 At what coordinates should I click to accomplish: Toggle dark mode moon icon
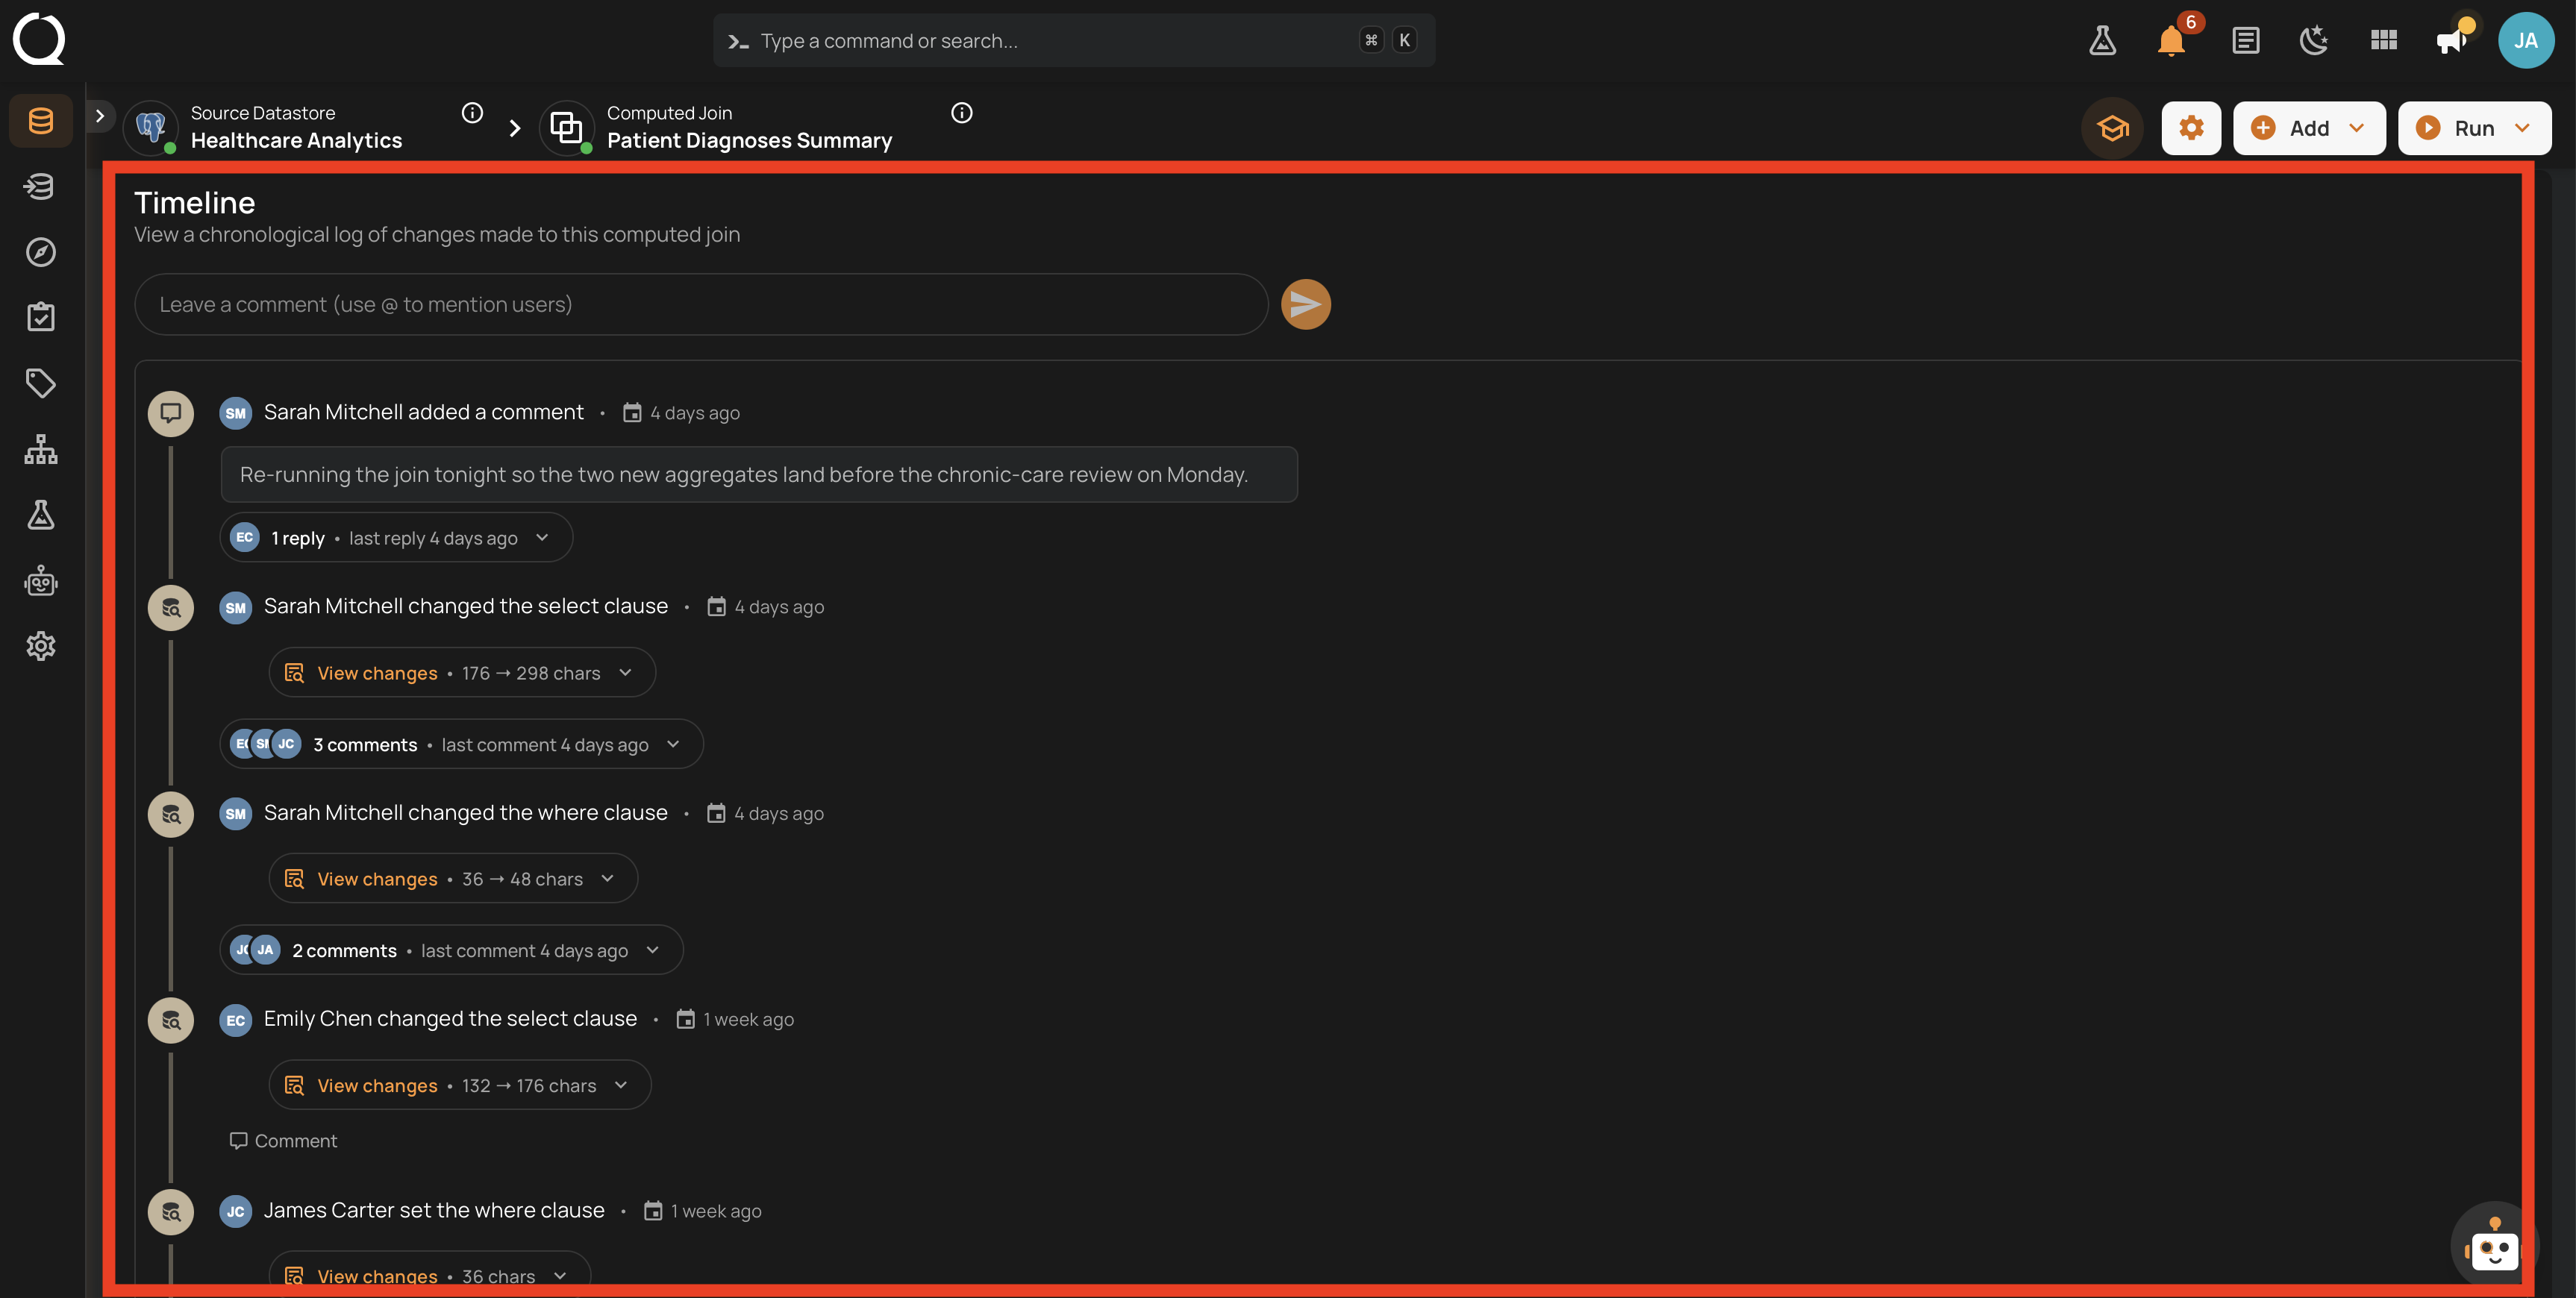(2314, 40)
